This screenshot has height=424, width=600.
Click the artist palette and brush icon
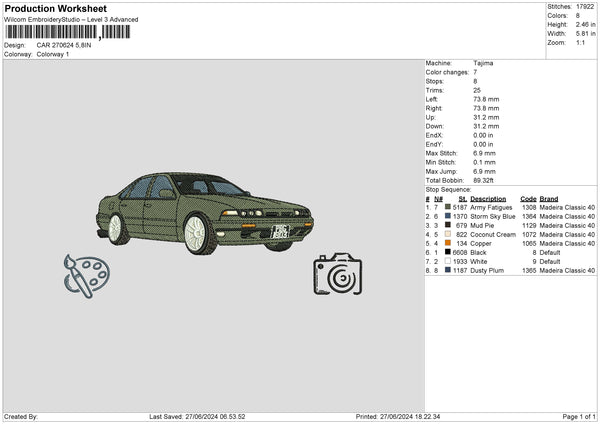[86, 276]
